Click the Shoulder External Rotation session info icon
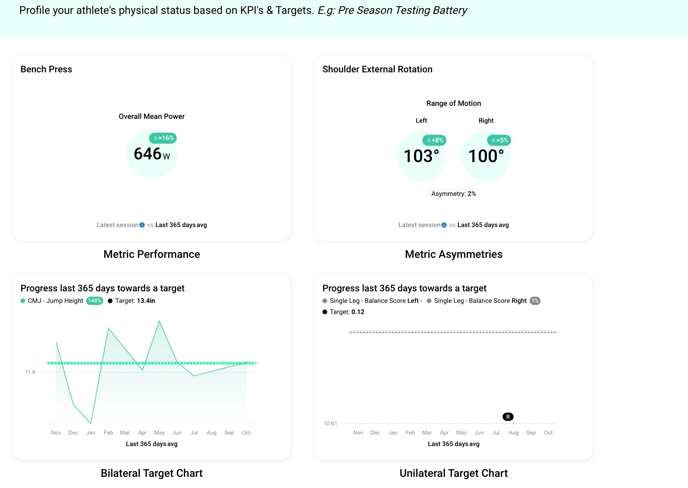Image resolution: width=688 pixels, height=488 pixels. [x=444, y=225]
